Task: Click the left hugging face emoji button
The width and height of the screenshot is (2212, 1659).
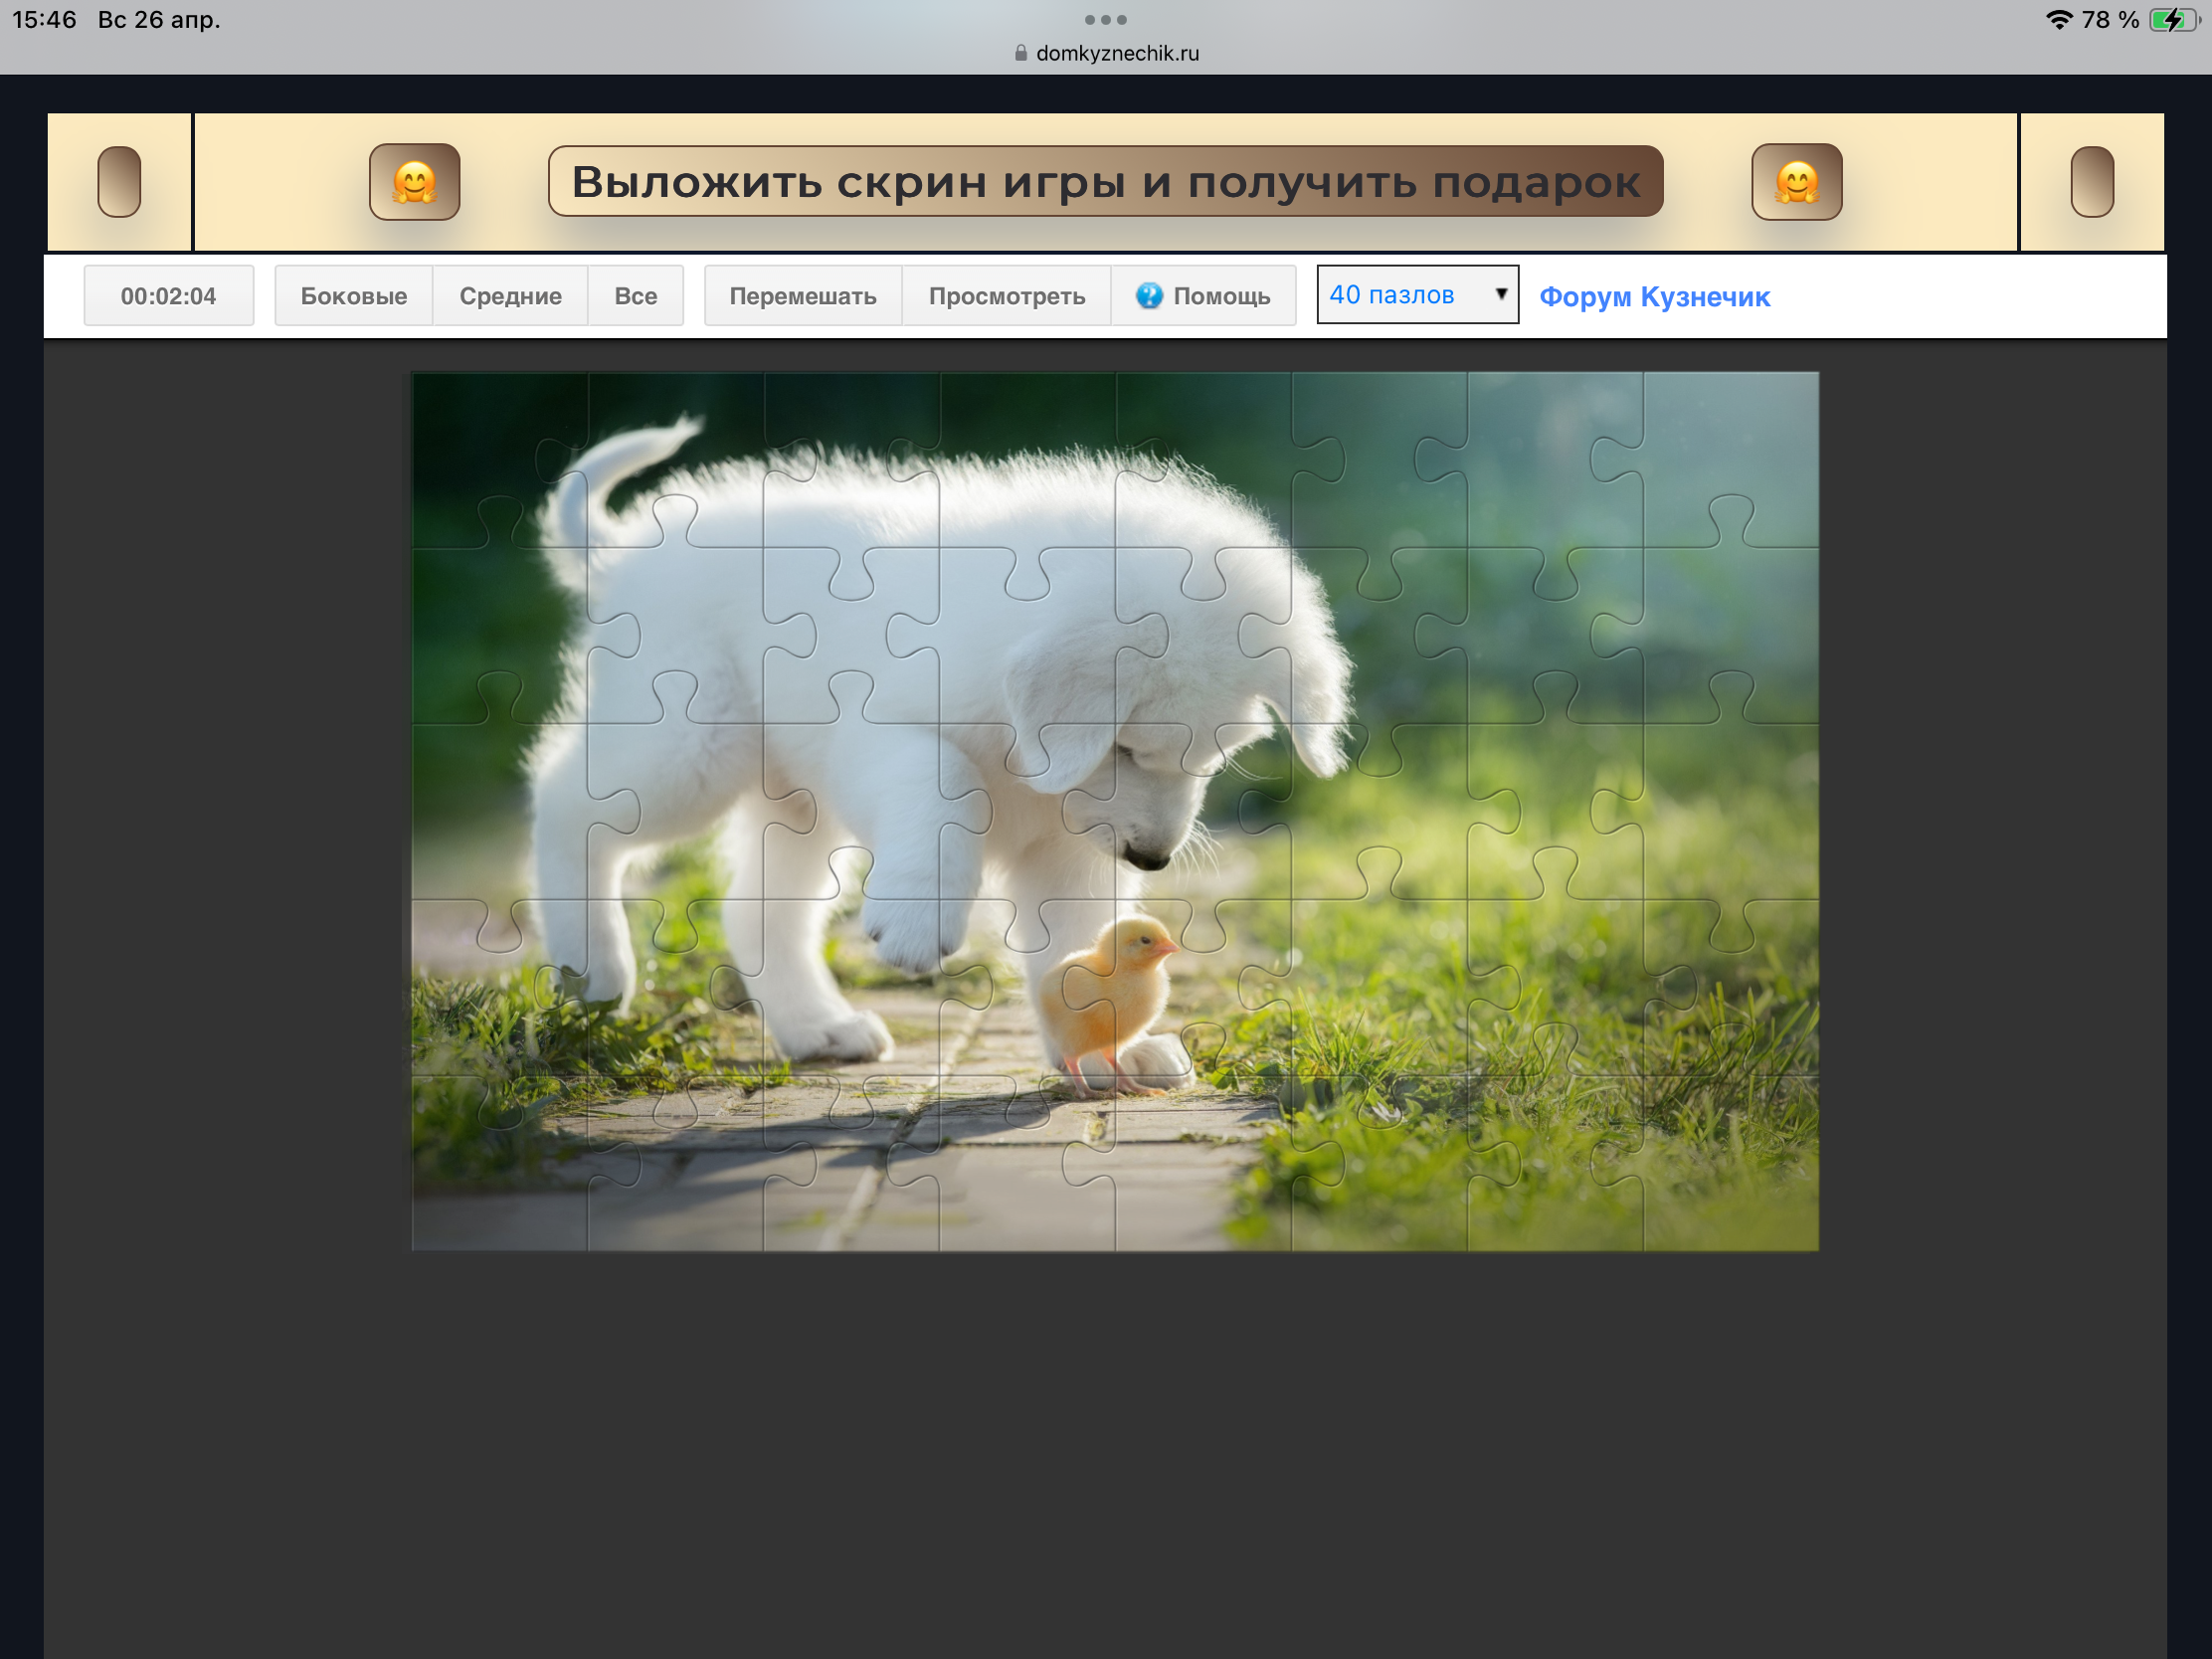Action: click(414, 182)
